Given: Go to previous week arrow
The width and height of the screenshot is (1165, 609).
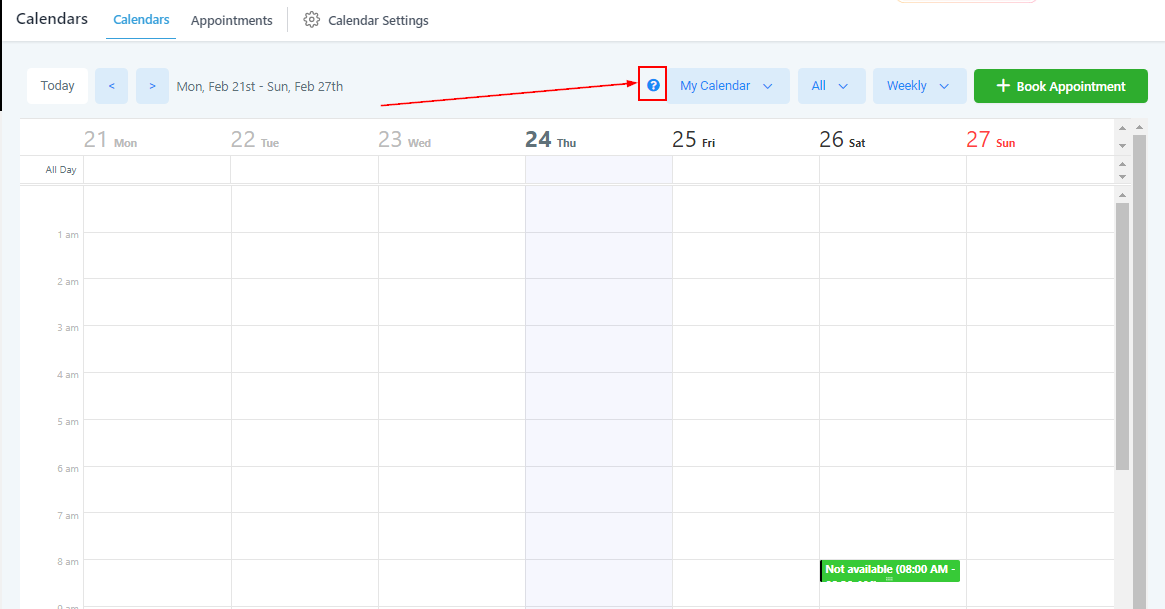Looking at the screenshot, I should [x=111, y=86].
